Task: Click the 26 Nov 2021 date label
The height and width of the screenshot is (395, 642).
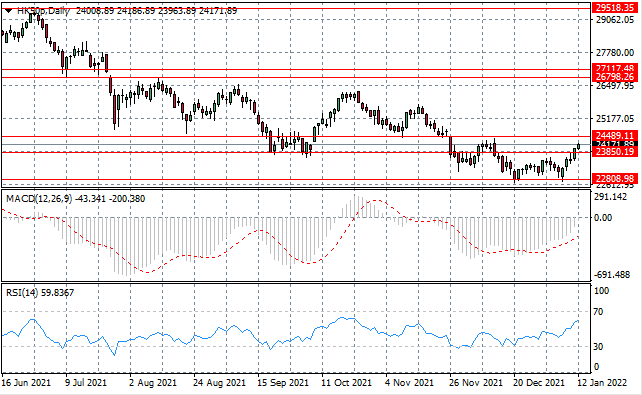Action: click(476, 383)
